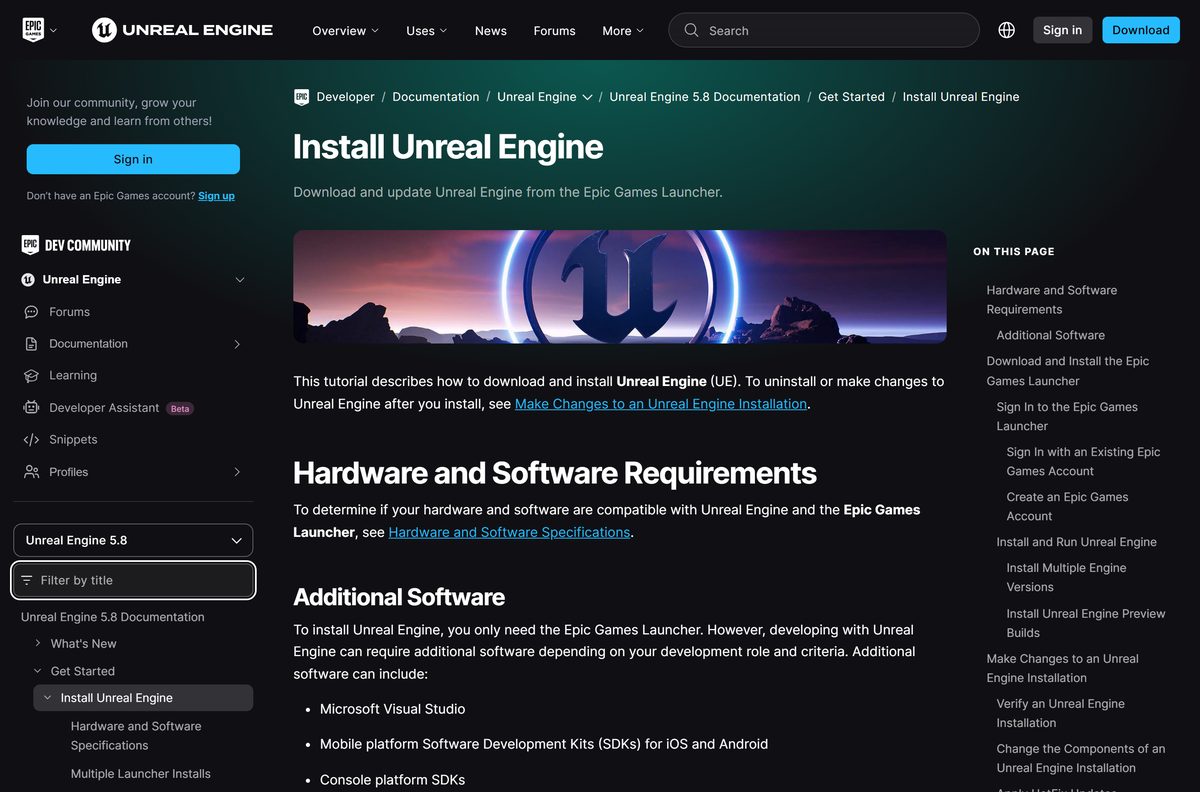
Task: Click the Documentation page icon in sidebar
Action: click(x=31, y=344)
